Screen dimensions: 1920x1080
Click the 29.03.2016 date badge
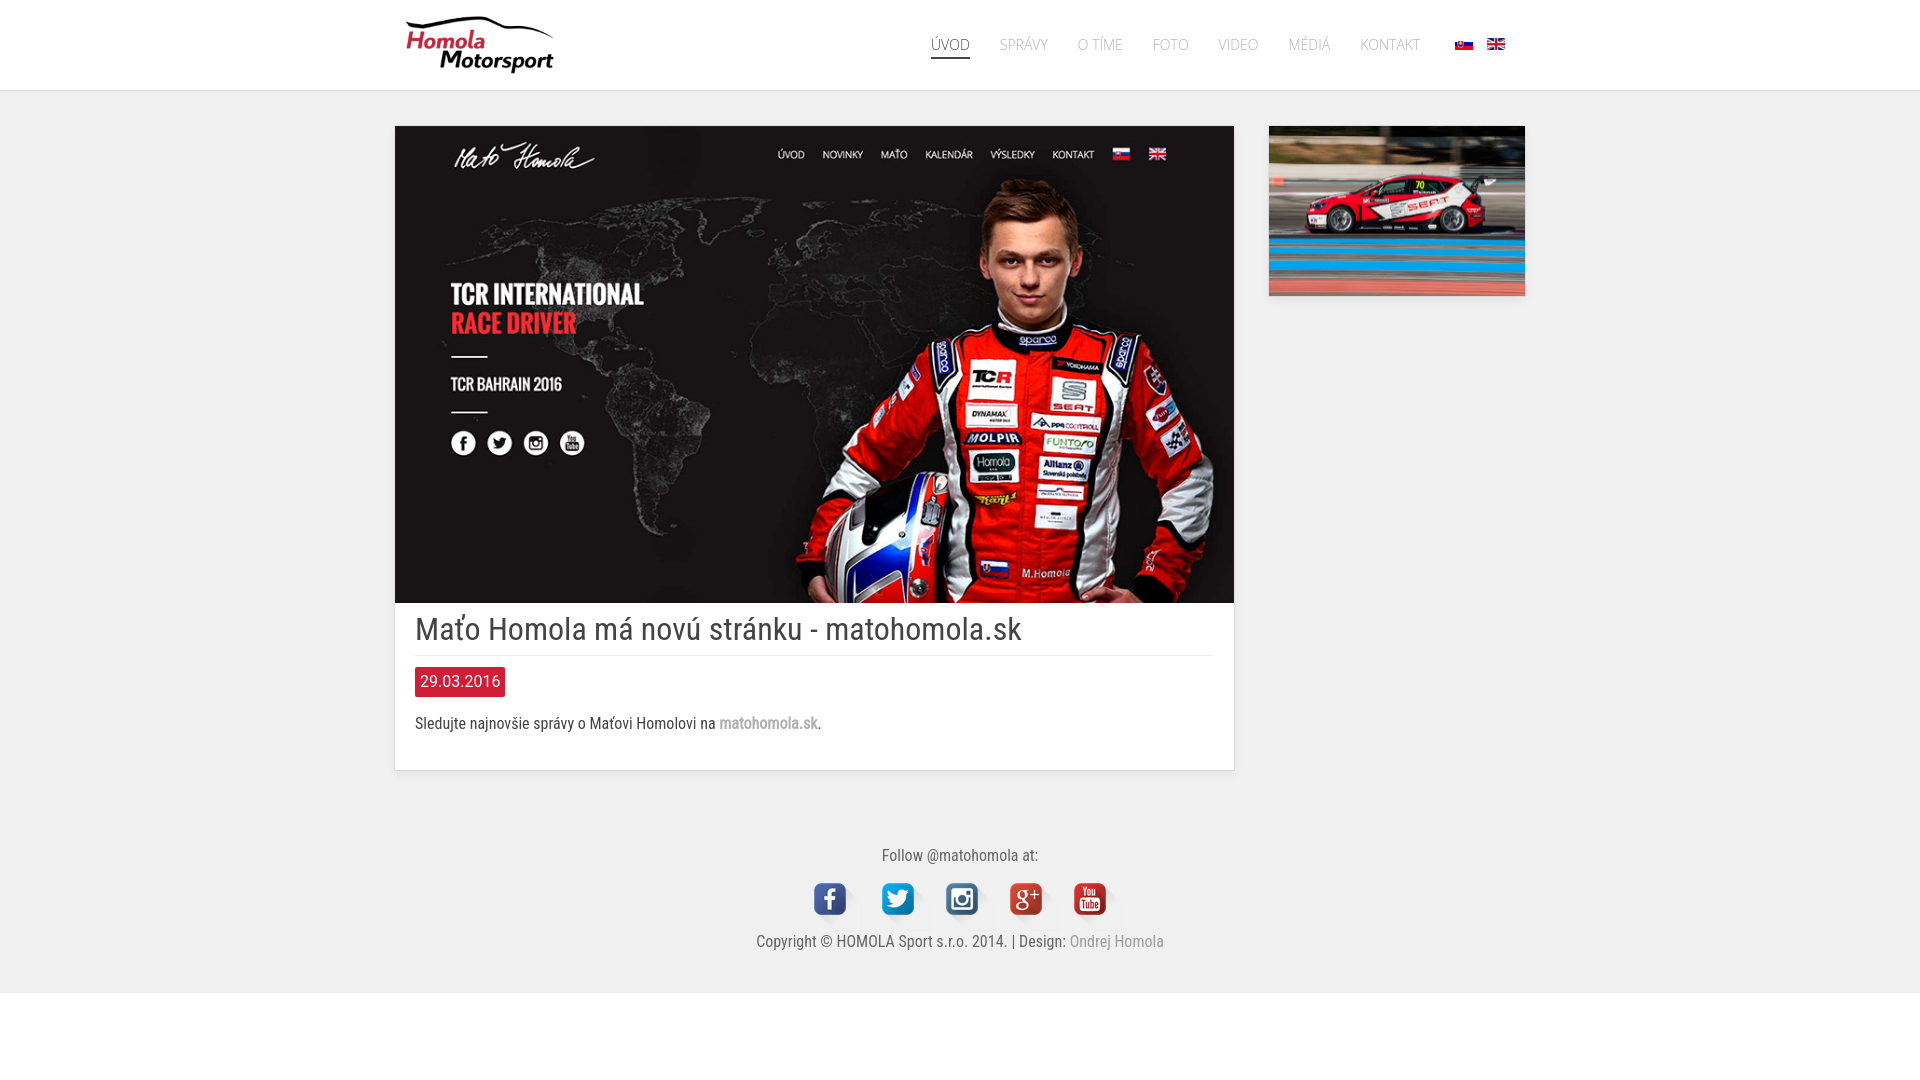(x=460, y=682)
